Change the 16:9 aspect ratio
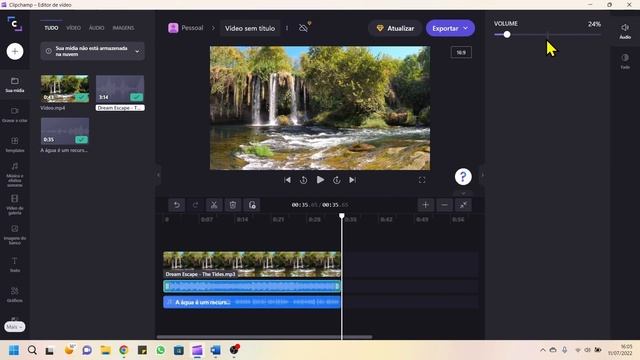 [x=461, y=52]
